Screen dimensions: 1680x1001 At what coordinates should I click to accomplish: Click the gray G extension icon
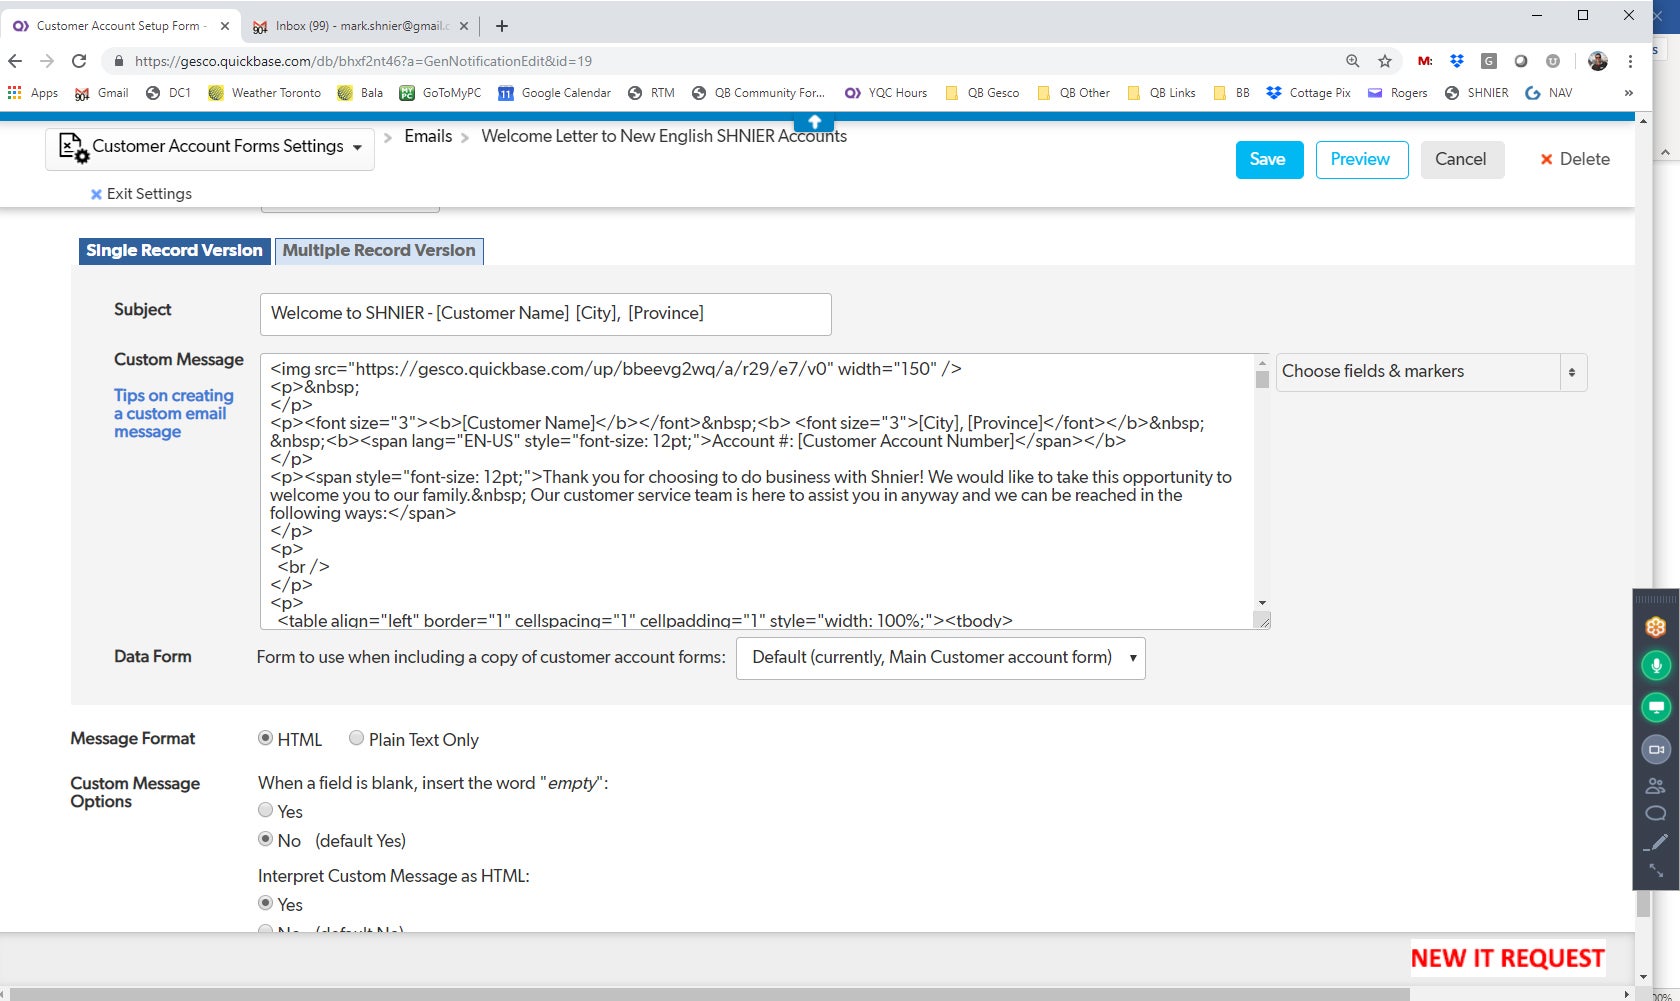(x=1489, y=61)
